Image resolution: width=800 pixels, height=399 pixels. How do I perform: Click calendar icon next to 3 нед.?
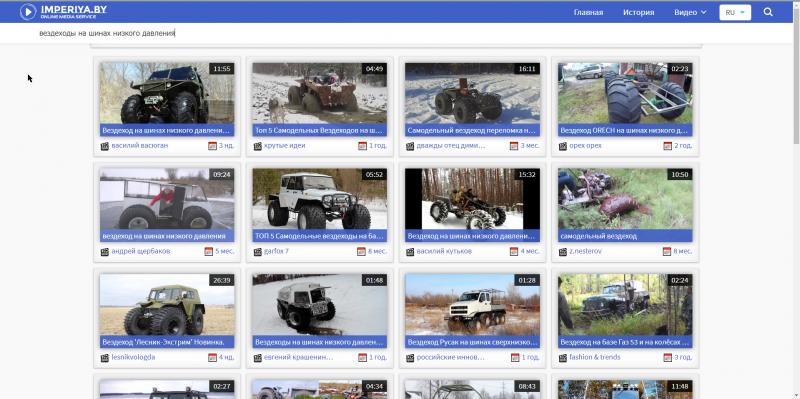click(212, 146)
